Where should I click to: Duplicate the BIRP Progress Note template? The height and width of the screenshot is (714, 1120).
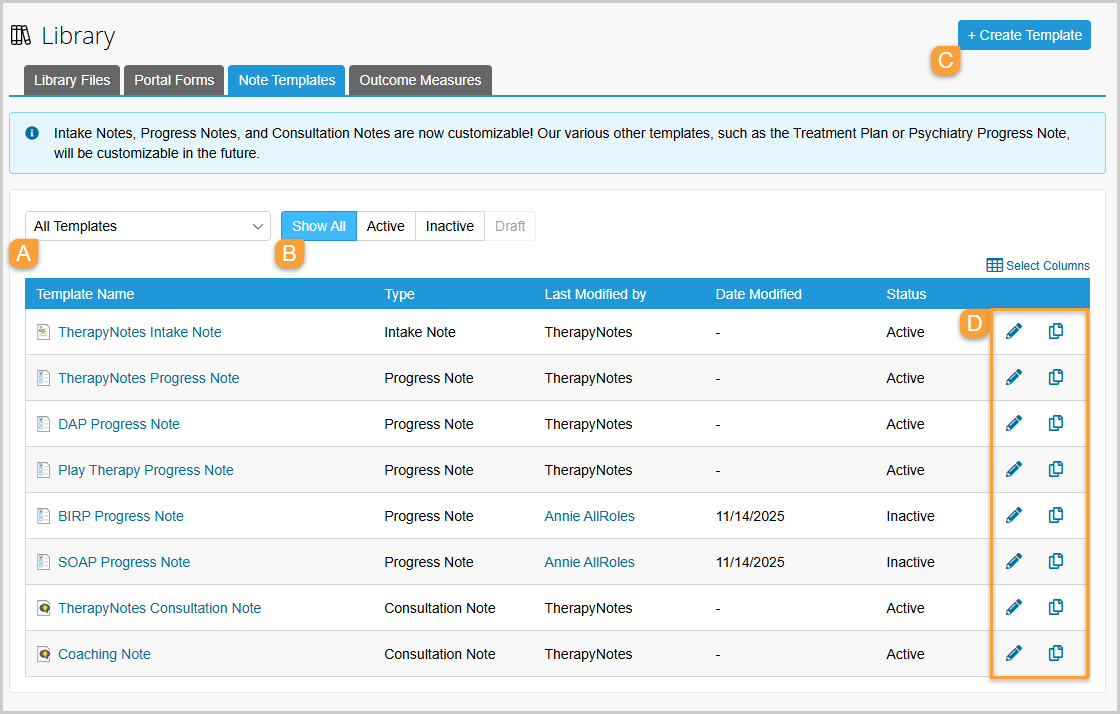1056,516
